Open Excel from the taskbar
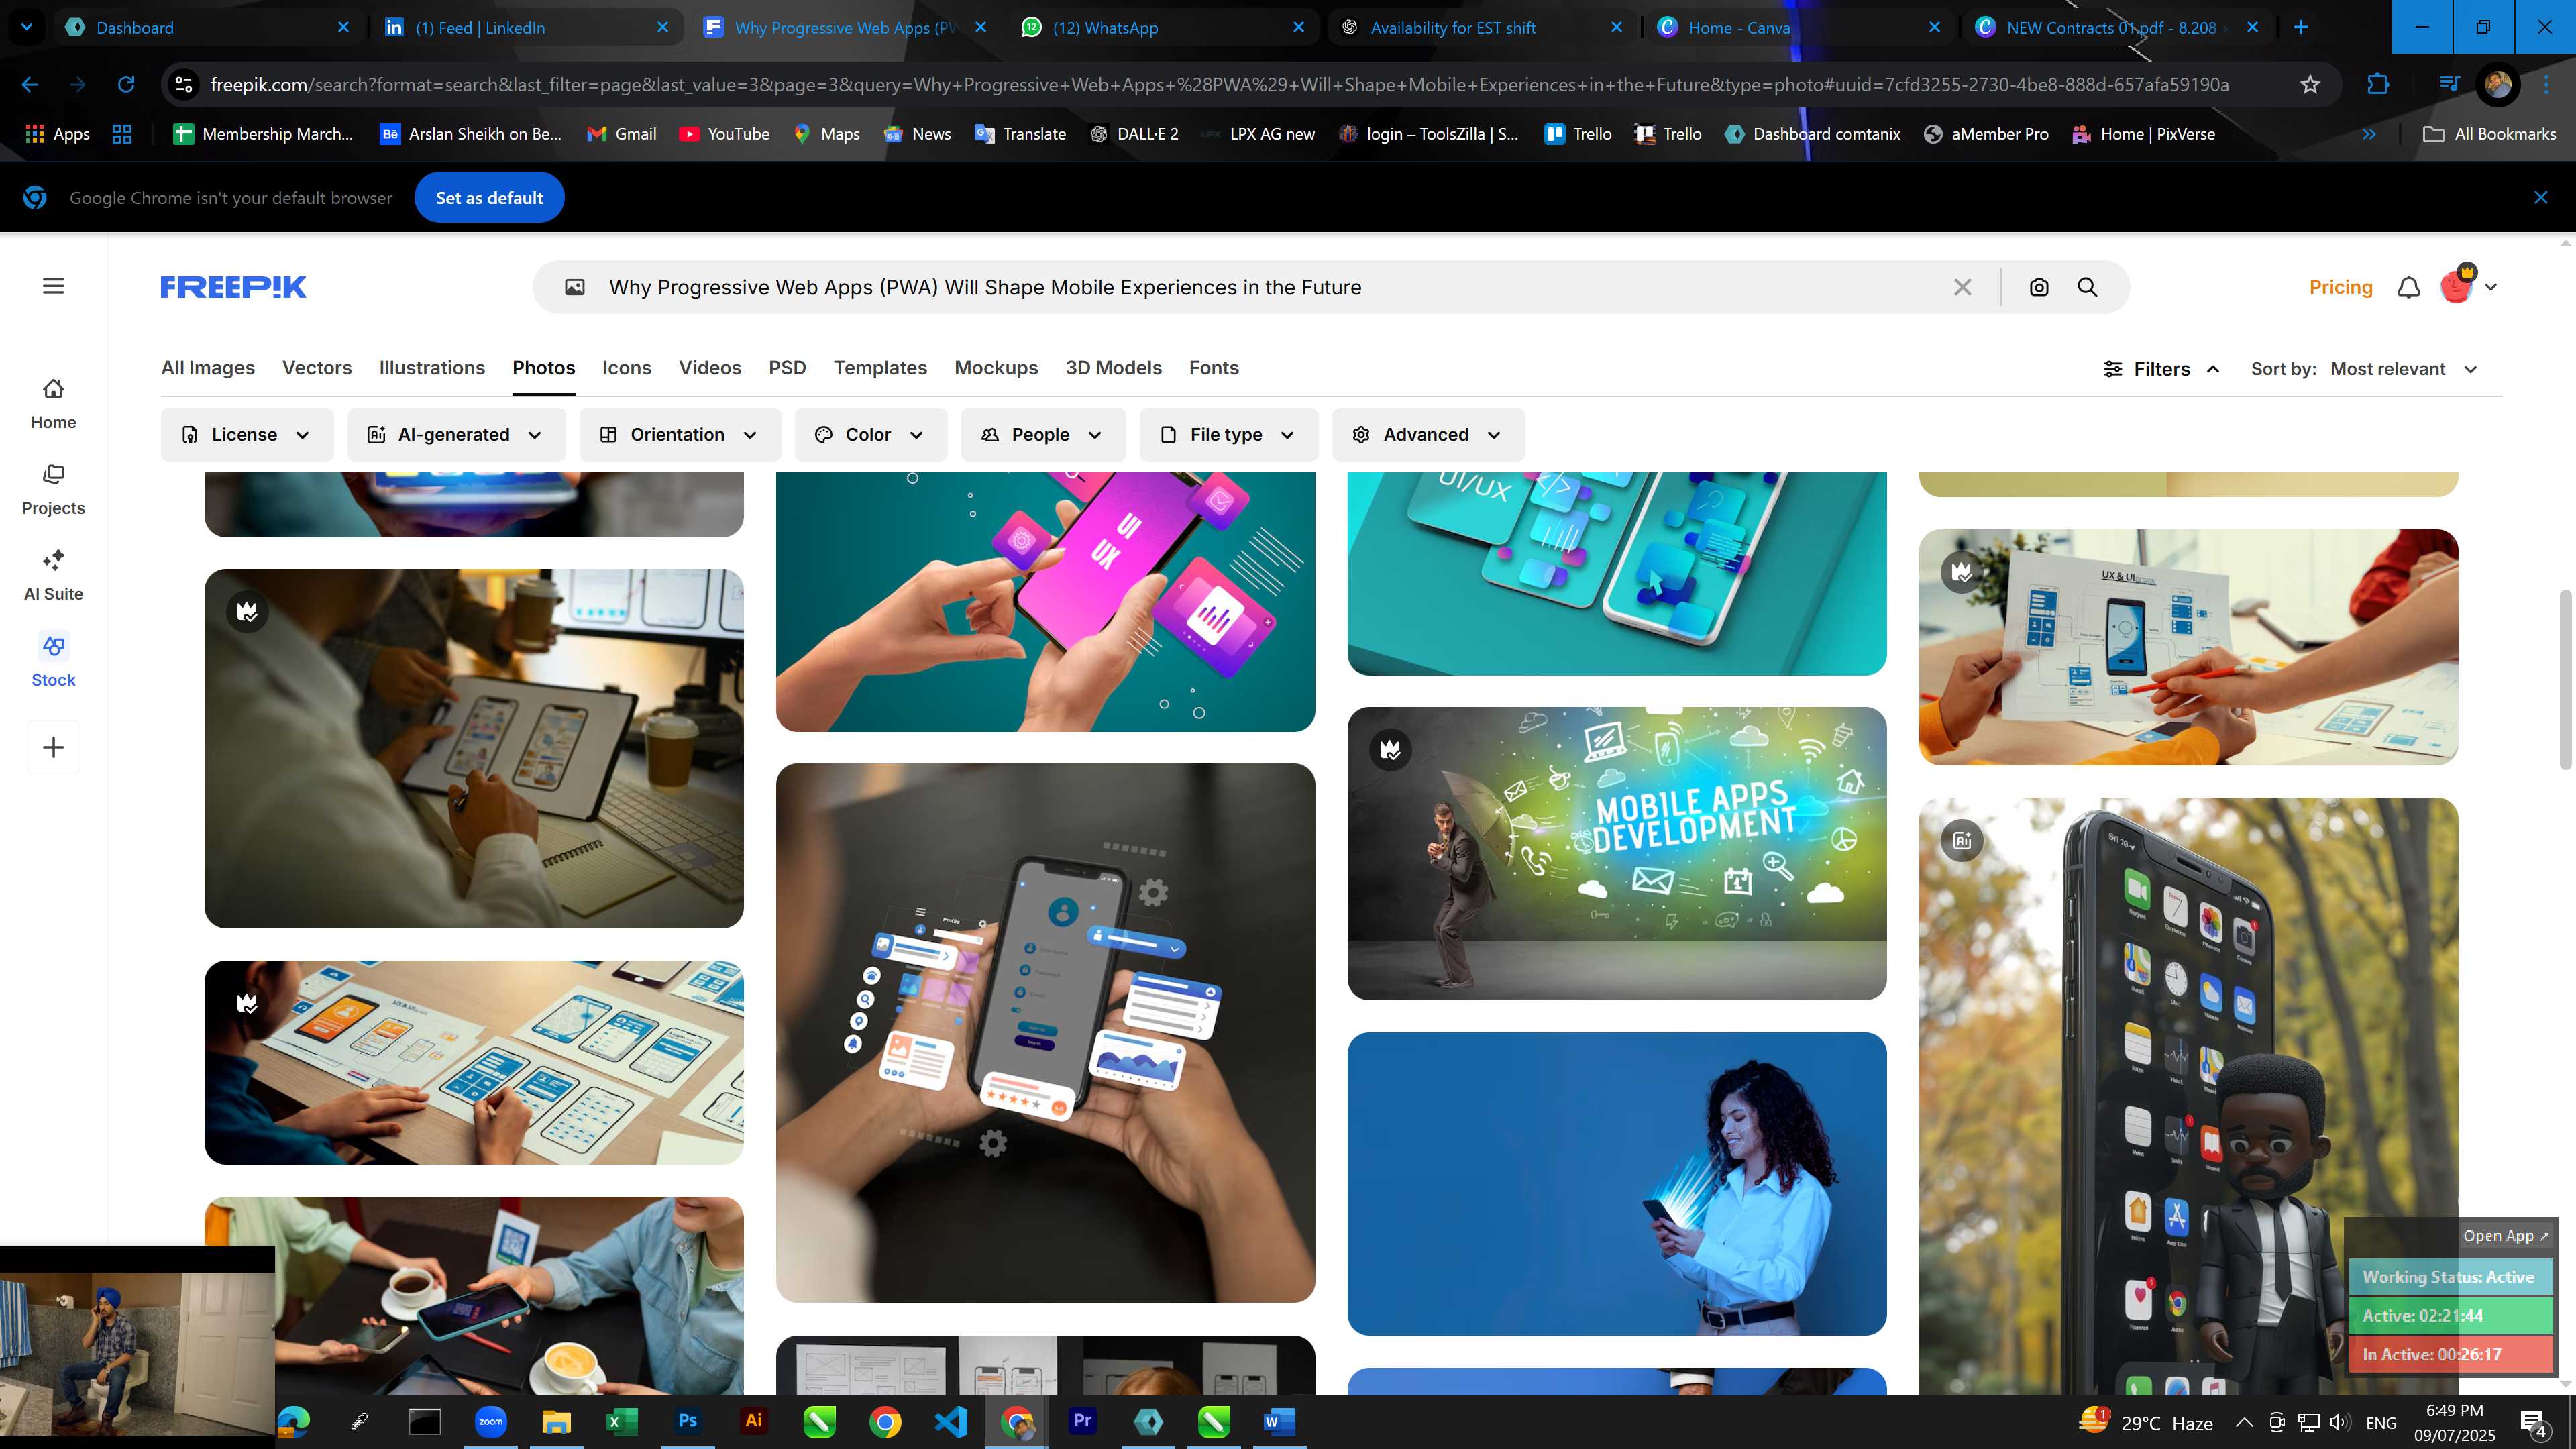Image resolution: width=2576 pixels, height=1449 pixels. [622, 1421]
